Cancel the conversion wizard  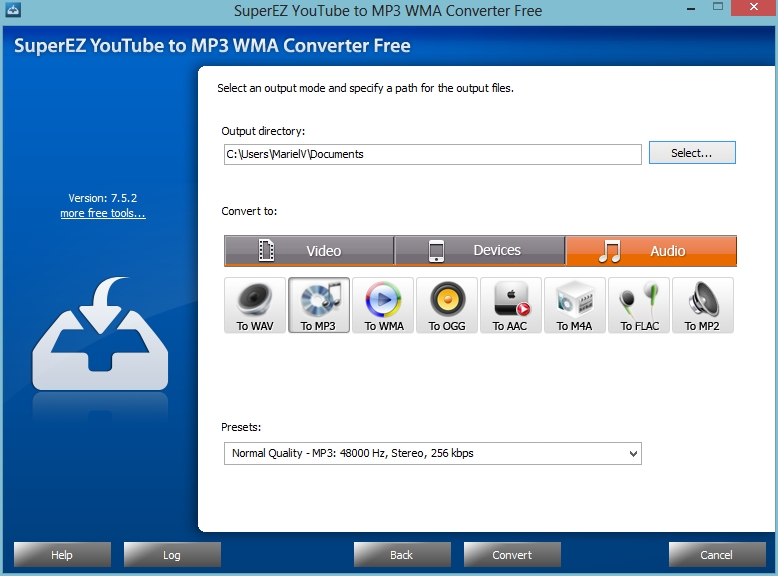(716, 555)
